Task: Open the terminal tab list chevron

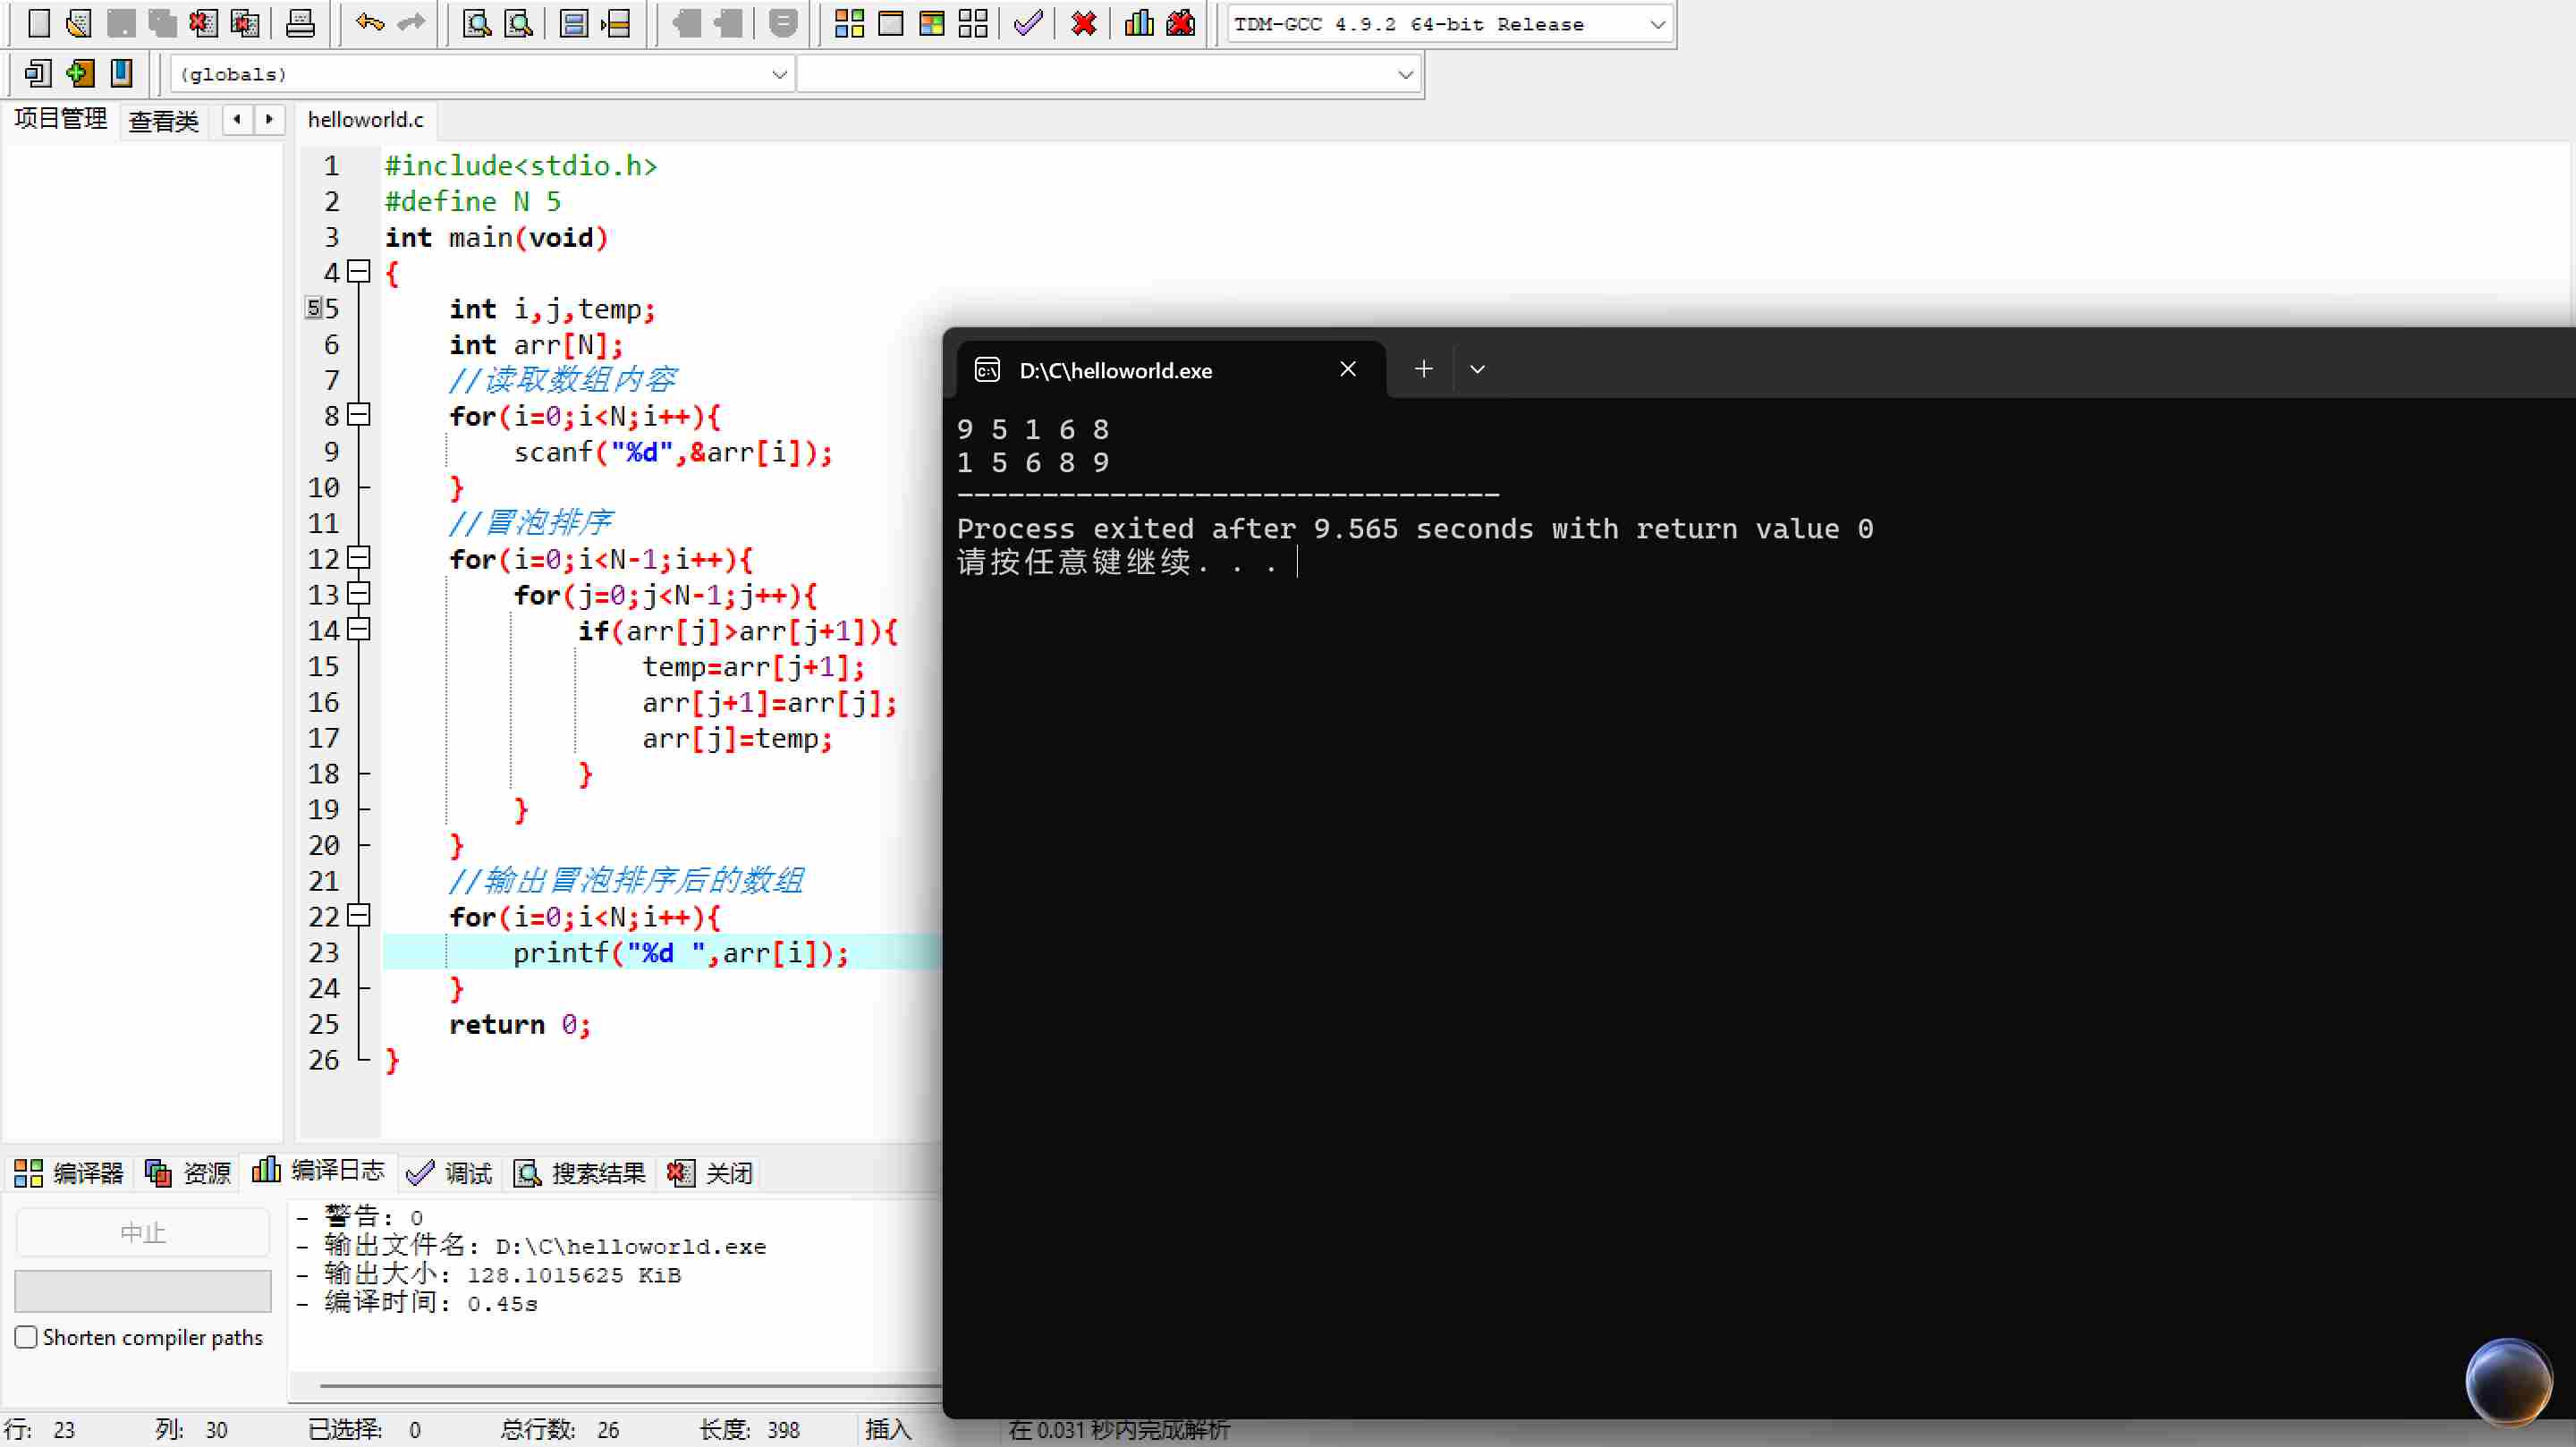Action: pyautogui.click(x=1477, y=369)
